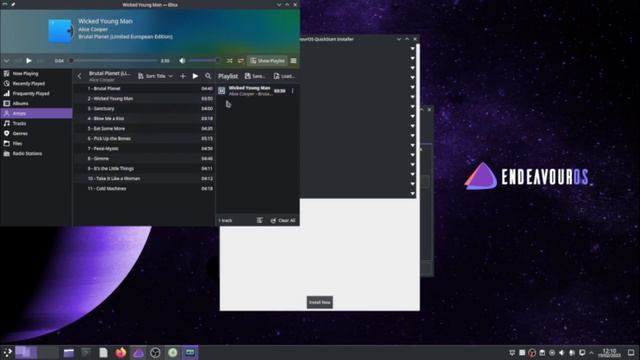Switch to OBS Studio on the taskbar
This screenshot has width=640, height=360.
156,353
